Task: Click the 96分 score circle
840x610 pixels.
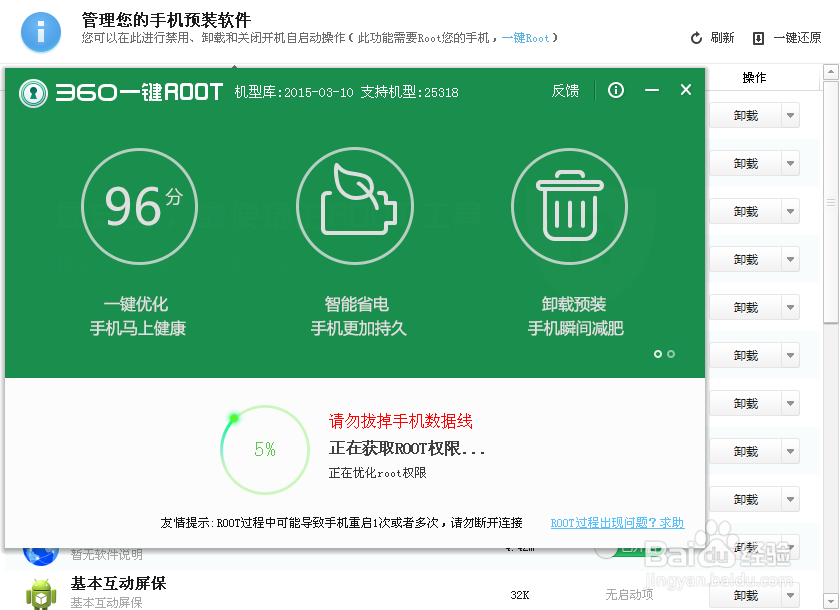Action: coord(139,206)
